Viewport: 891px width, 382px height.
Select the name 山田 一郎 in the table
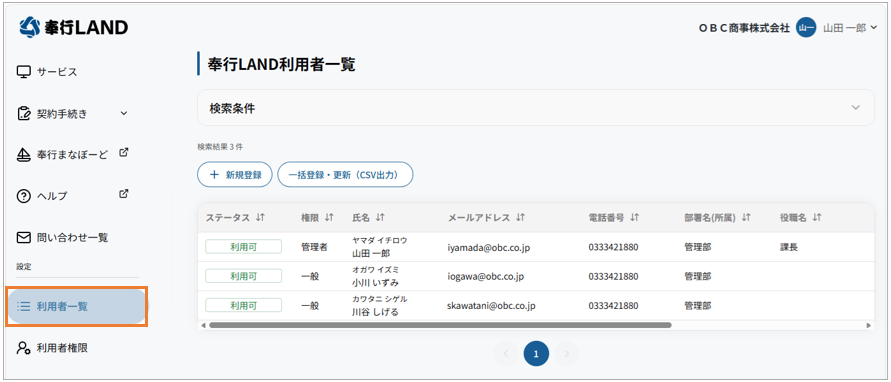(x=371, y=254)
